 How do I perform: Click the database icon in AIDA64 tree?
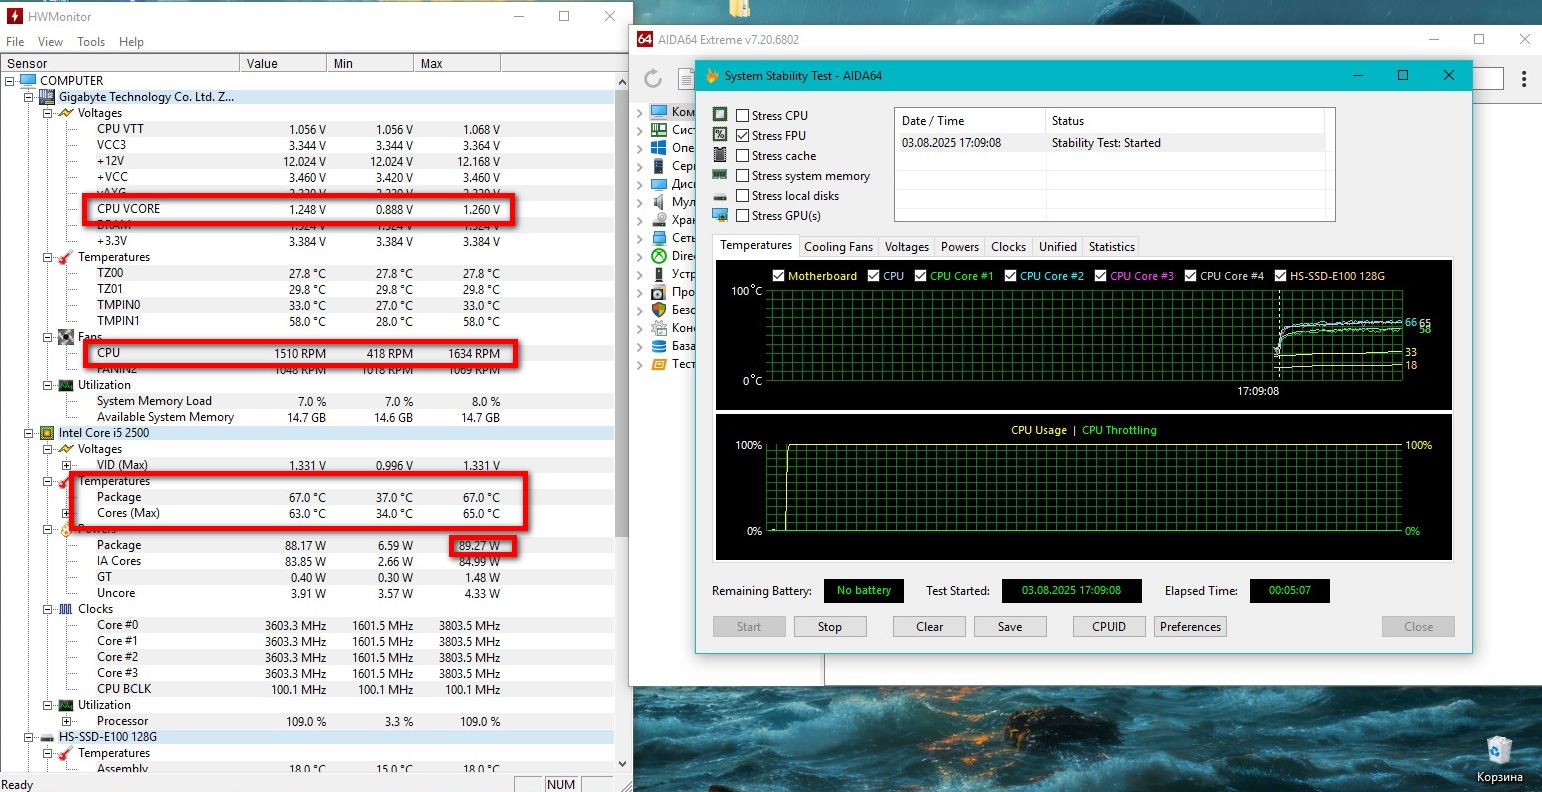(658, 346)
